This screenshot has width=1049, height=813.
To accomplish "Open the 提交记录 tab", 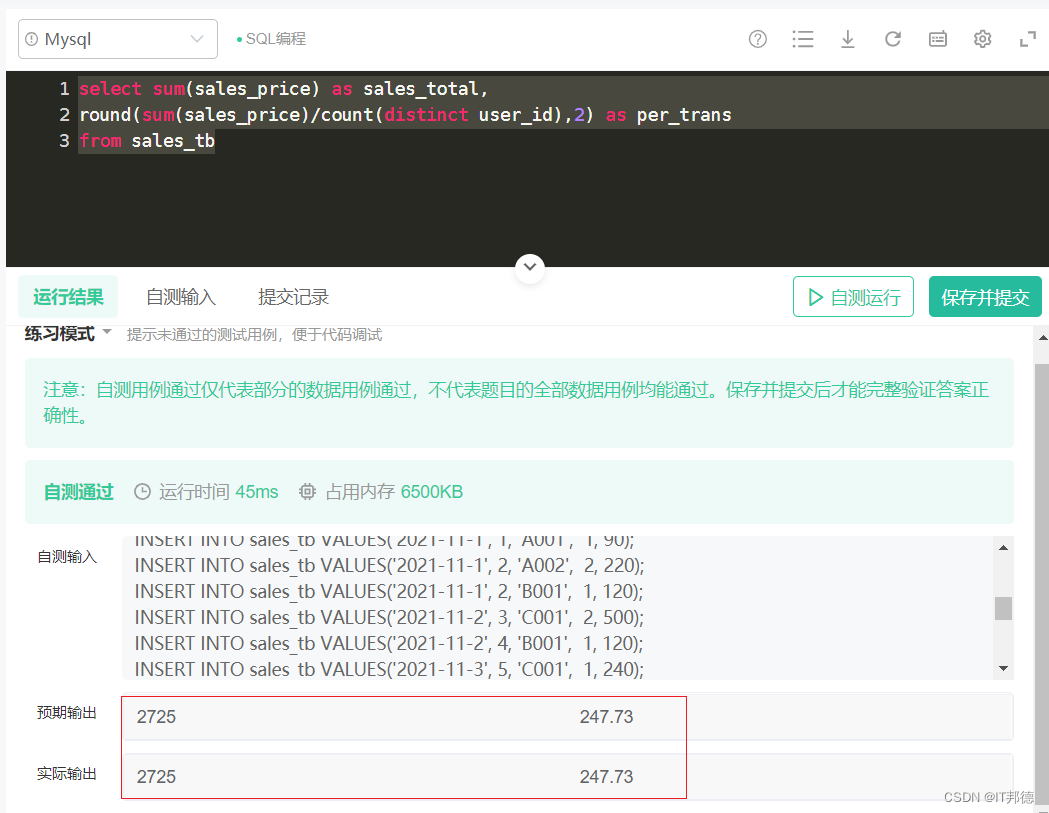I will [293, 297].
